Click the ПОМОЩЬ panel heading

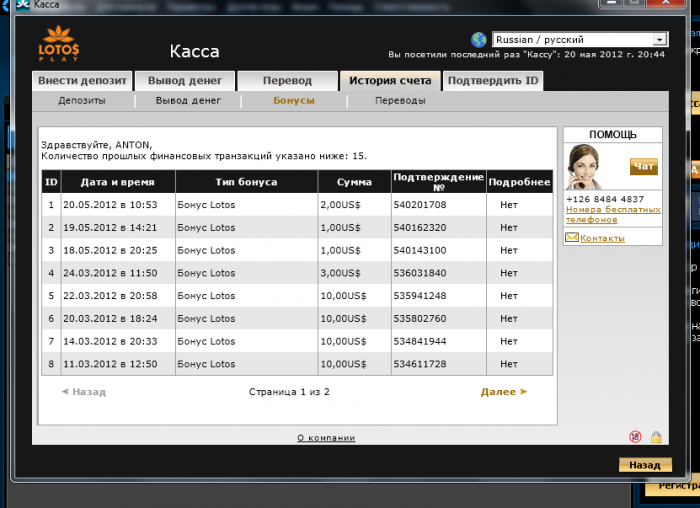[x=612, y=135]
